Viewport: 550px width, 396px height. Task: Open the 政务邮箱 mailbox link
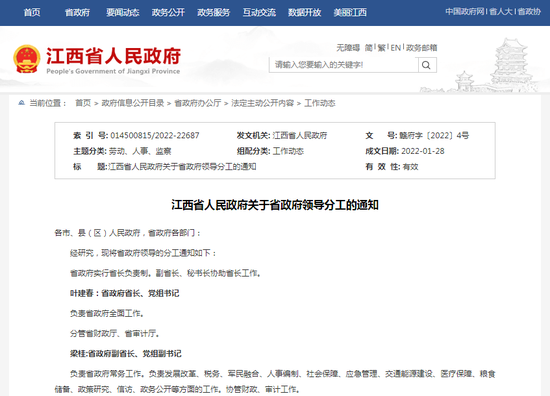[422, 48]
